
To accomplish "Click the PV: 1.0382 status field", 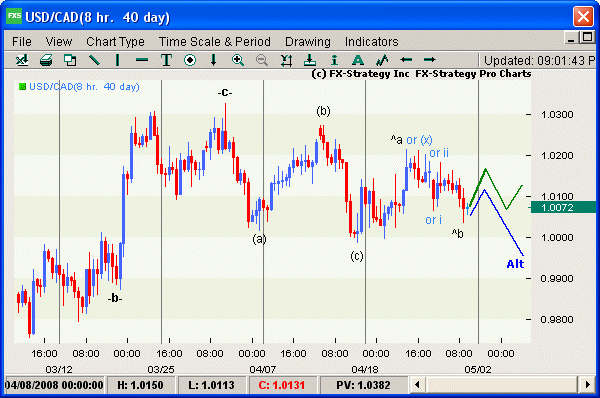I will point(363,385).
